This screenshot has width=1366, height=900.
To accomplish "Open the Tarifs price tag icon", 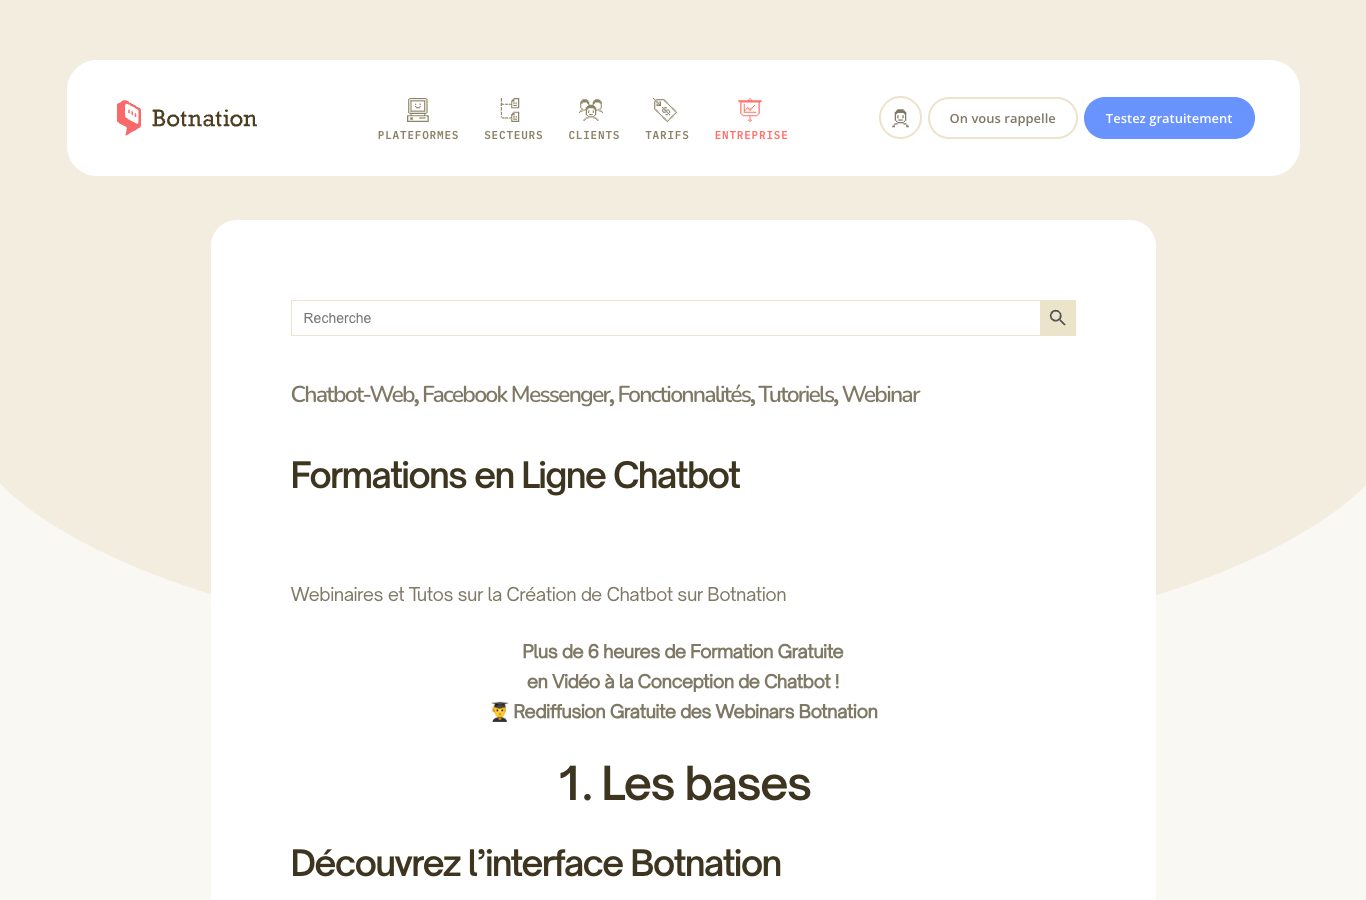I will tap(665, 109).
